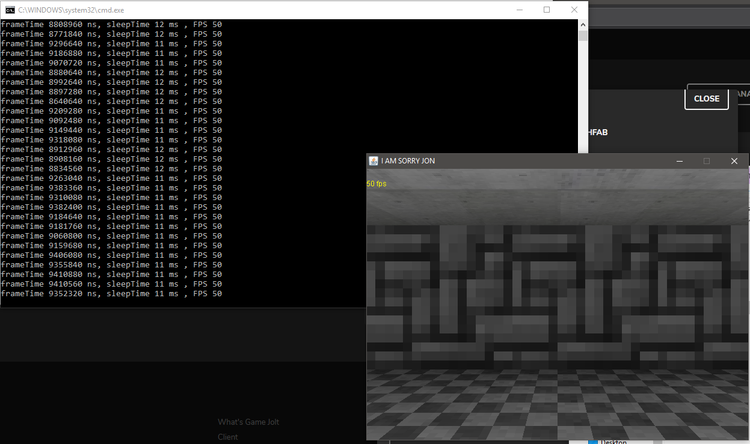750x444 pixels.
Task: Click the console line frameTime 9310080 ns
Action: [111, 197]
